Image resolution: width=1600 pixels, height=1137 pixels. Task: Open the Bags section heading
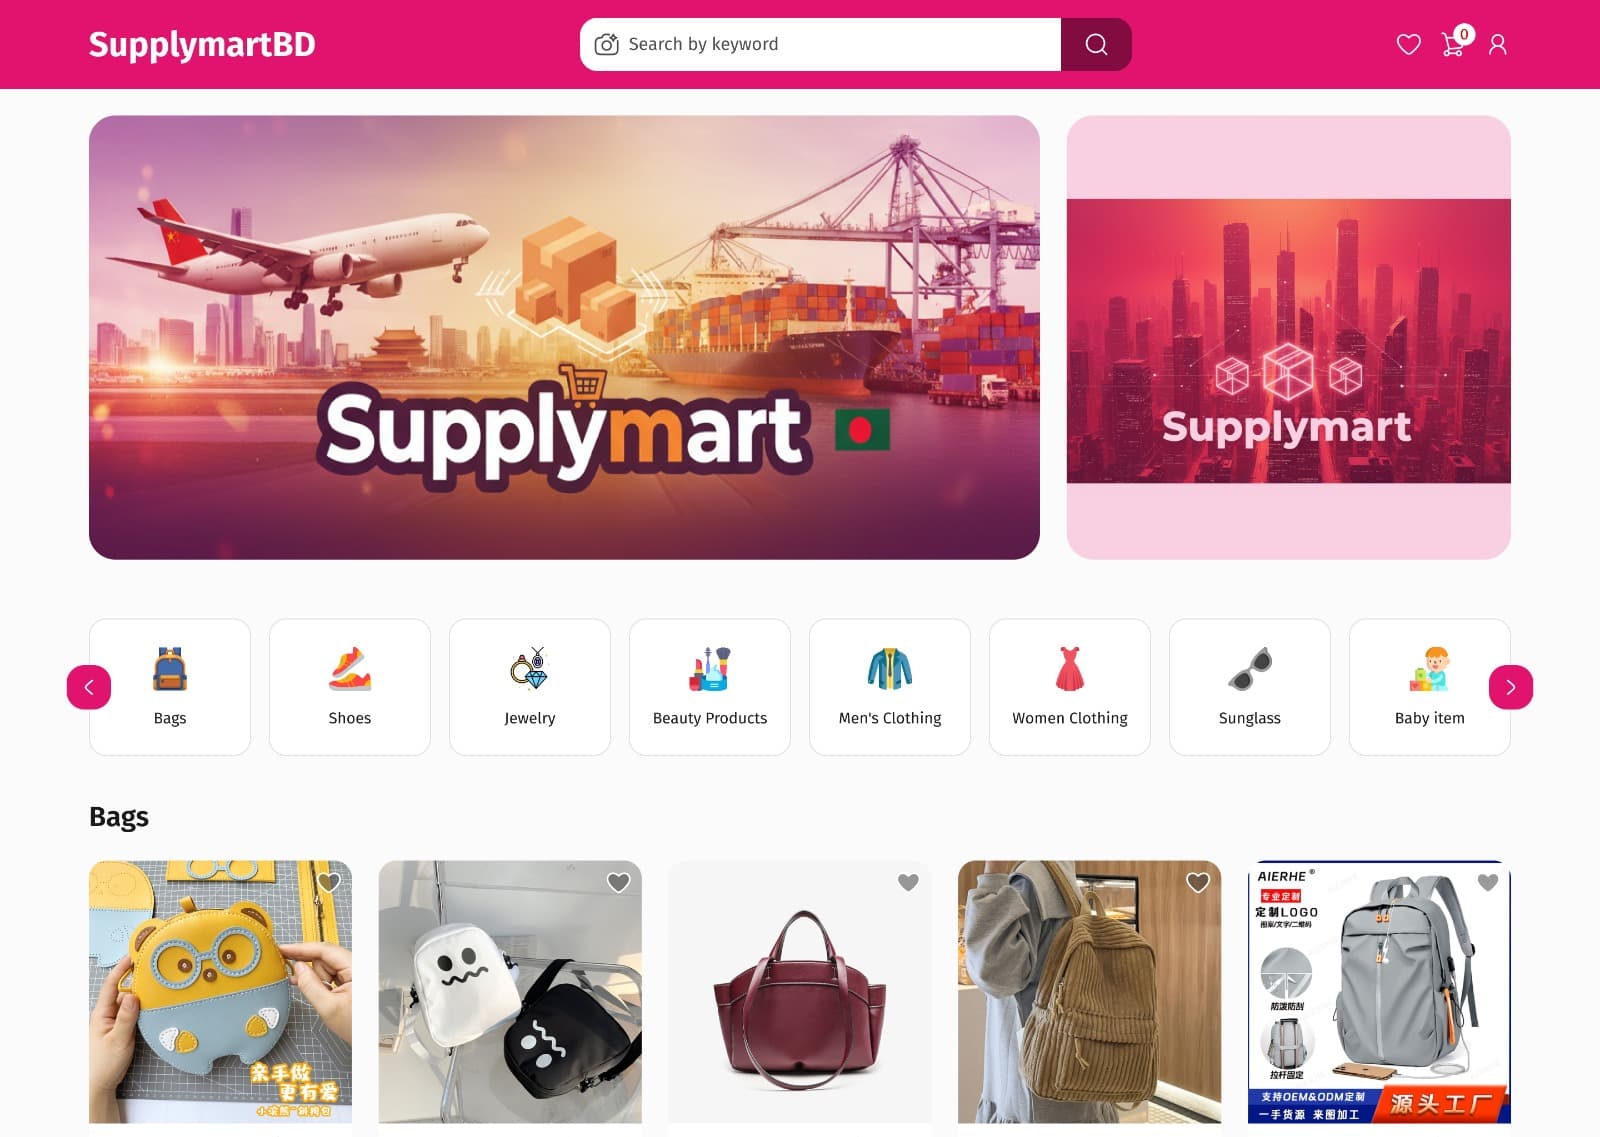119,817
